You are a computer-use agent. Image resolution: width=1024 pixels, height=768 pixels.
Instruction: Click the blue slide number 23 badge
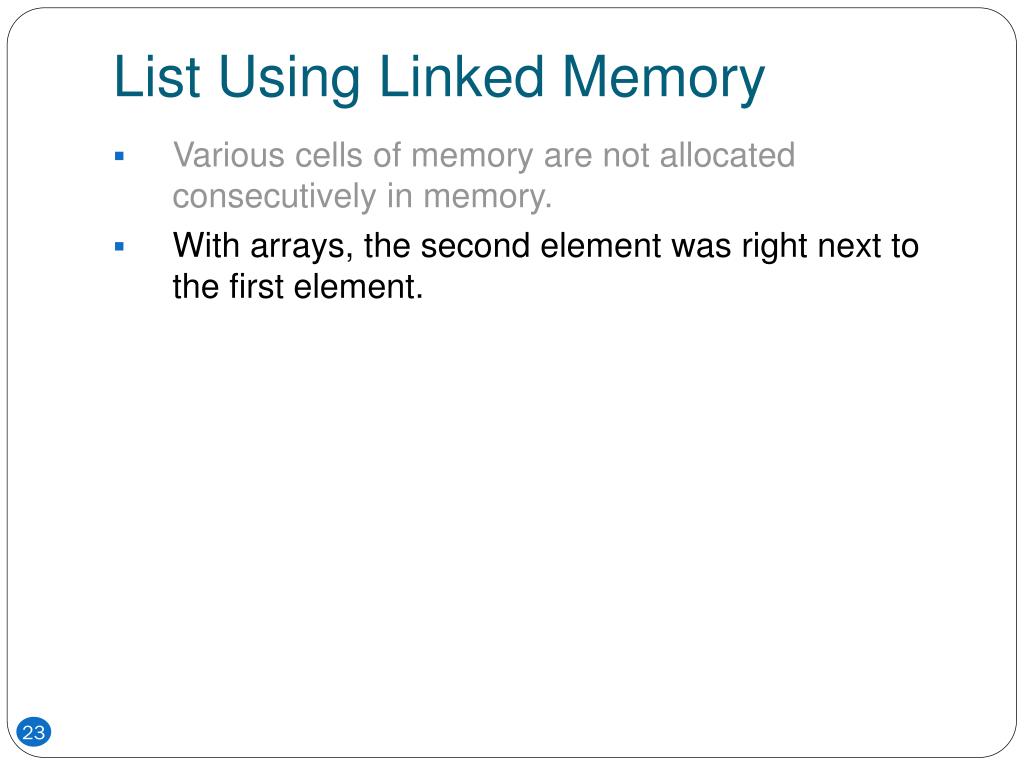click(33, 731)
